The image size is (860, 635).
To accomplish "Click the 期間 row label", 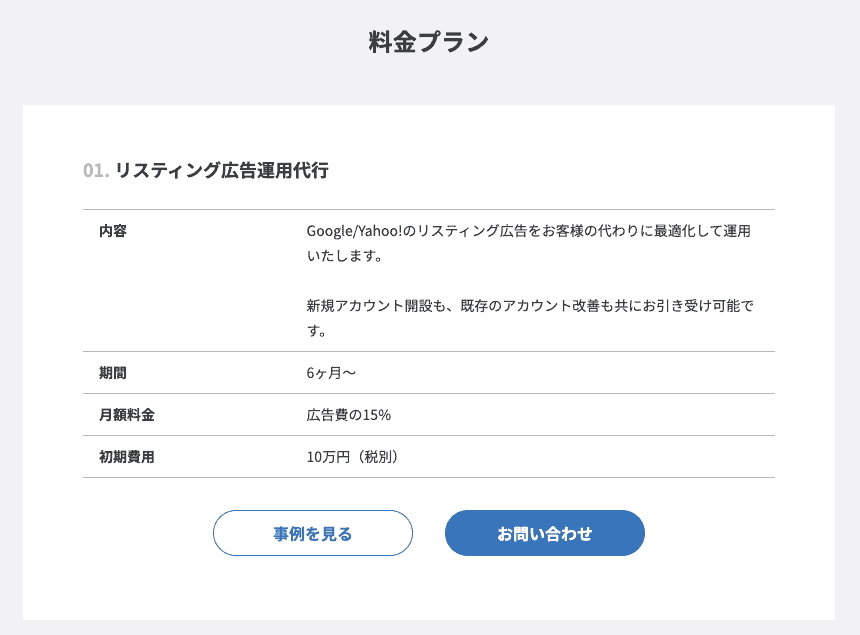I will click(113, 373).
